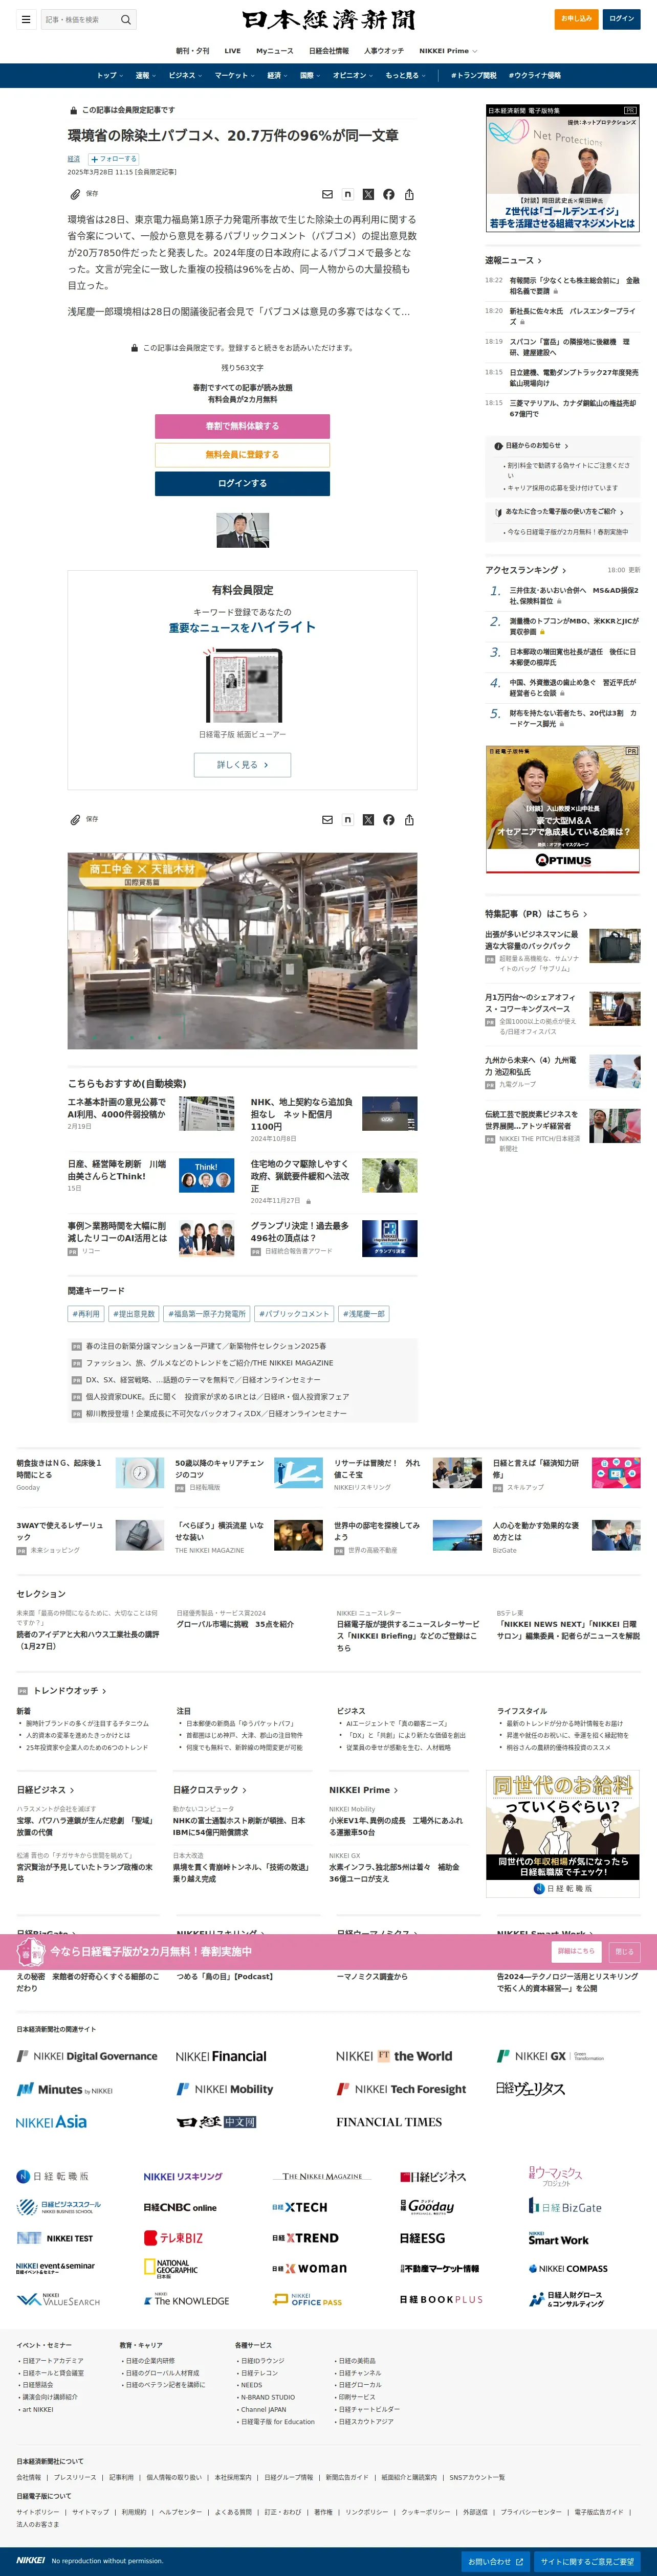Open 速報ニュース section heading
Viewport: 657px width, 2576px height.
click(513, 260)
